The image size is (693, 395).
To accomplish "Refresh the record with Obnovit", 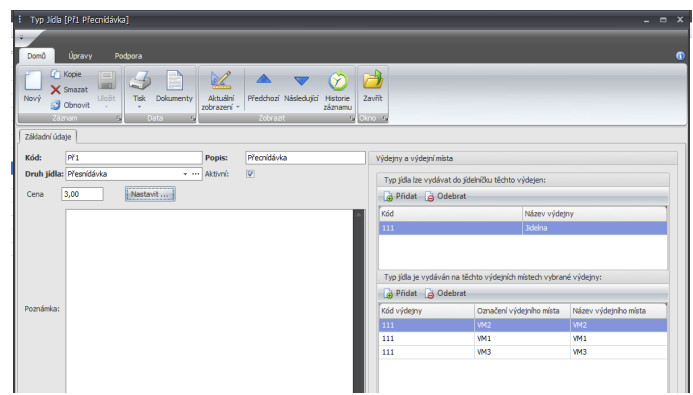I will [70, 105].
